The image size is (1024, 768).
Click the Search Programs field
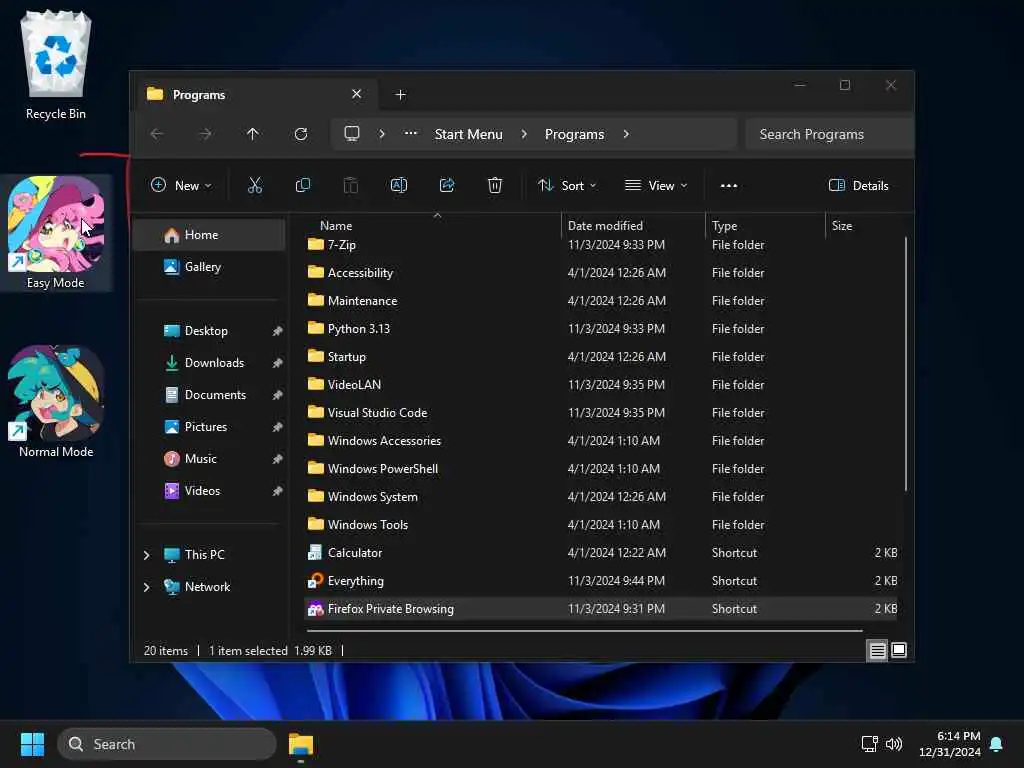click(x=829, y=134)
